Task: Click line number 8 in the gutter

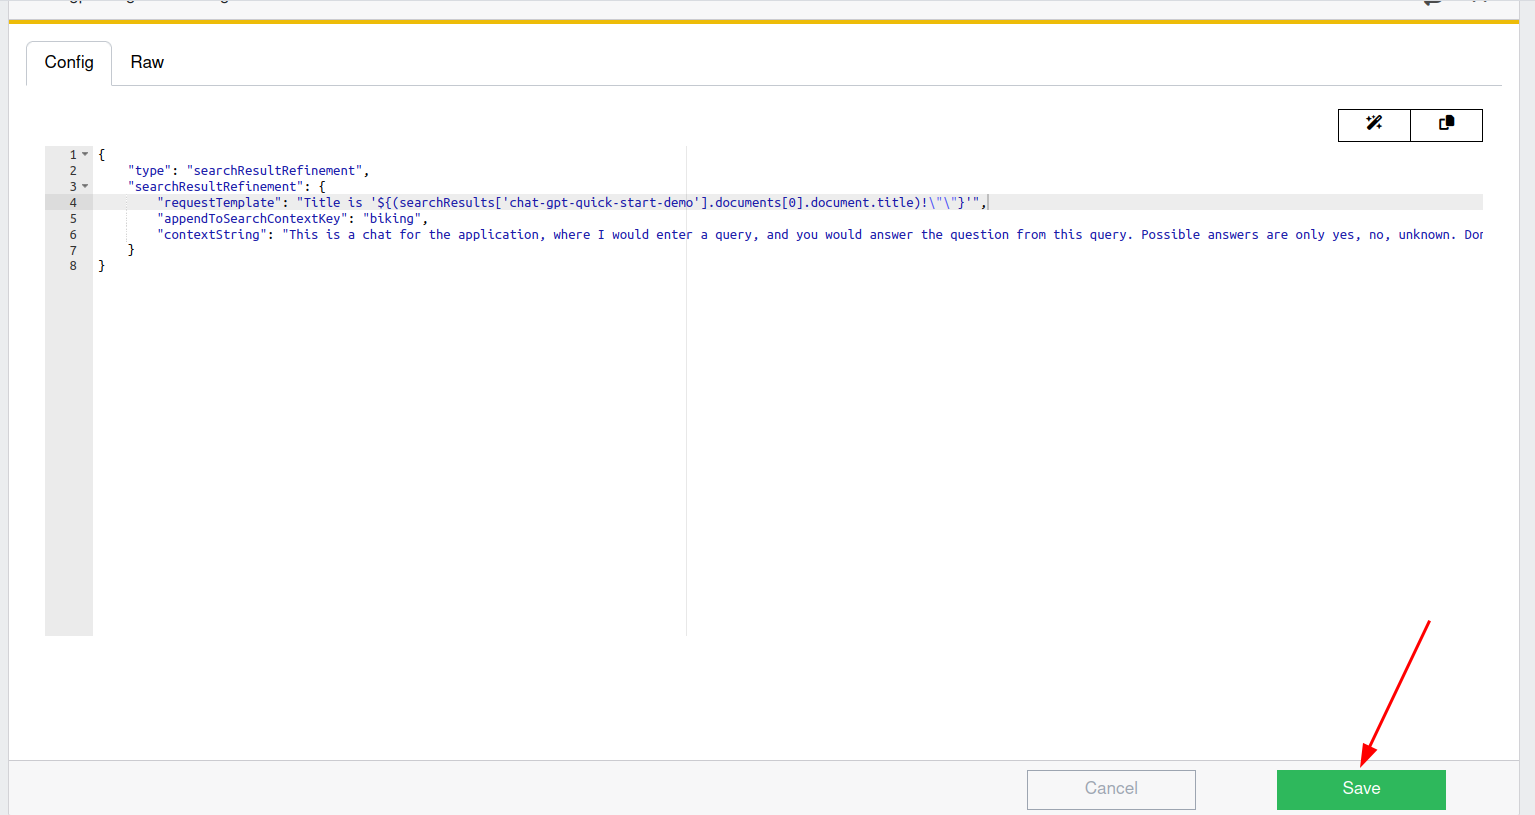Action: tap(73, 266)
